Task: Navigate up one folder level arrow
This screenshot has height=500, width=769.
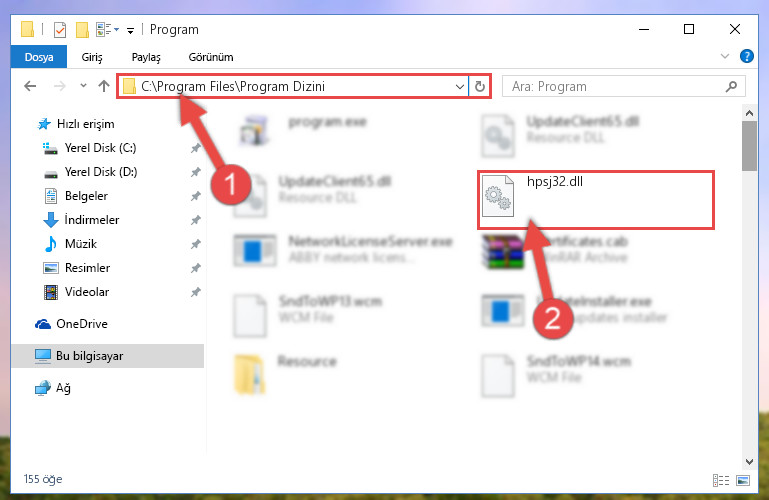Action: click(x=103, y=86)
